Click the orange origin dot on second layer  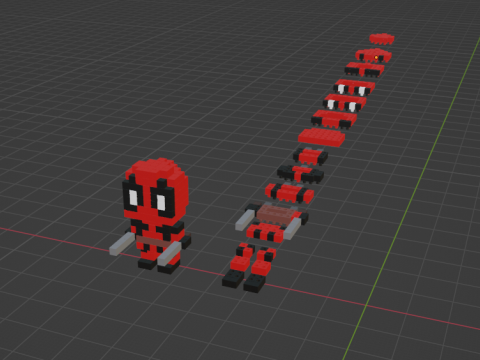(x=376, y=58)
